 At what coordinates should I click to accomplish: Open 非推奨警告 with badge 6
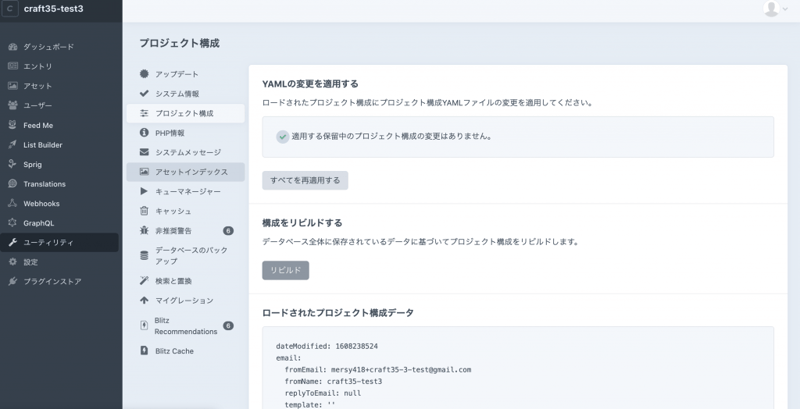point(181,231)
